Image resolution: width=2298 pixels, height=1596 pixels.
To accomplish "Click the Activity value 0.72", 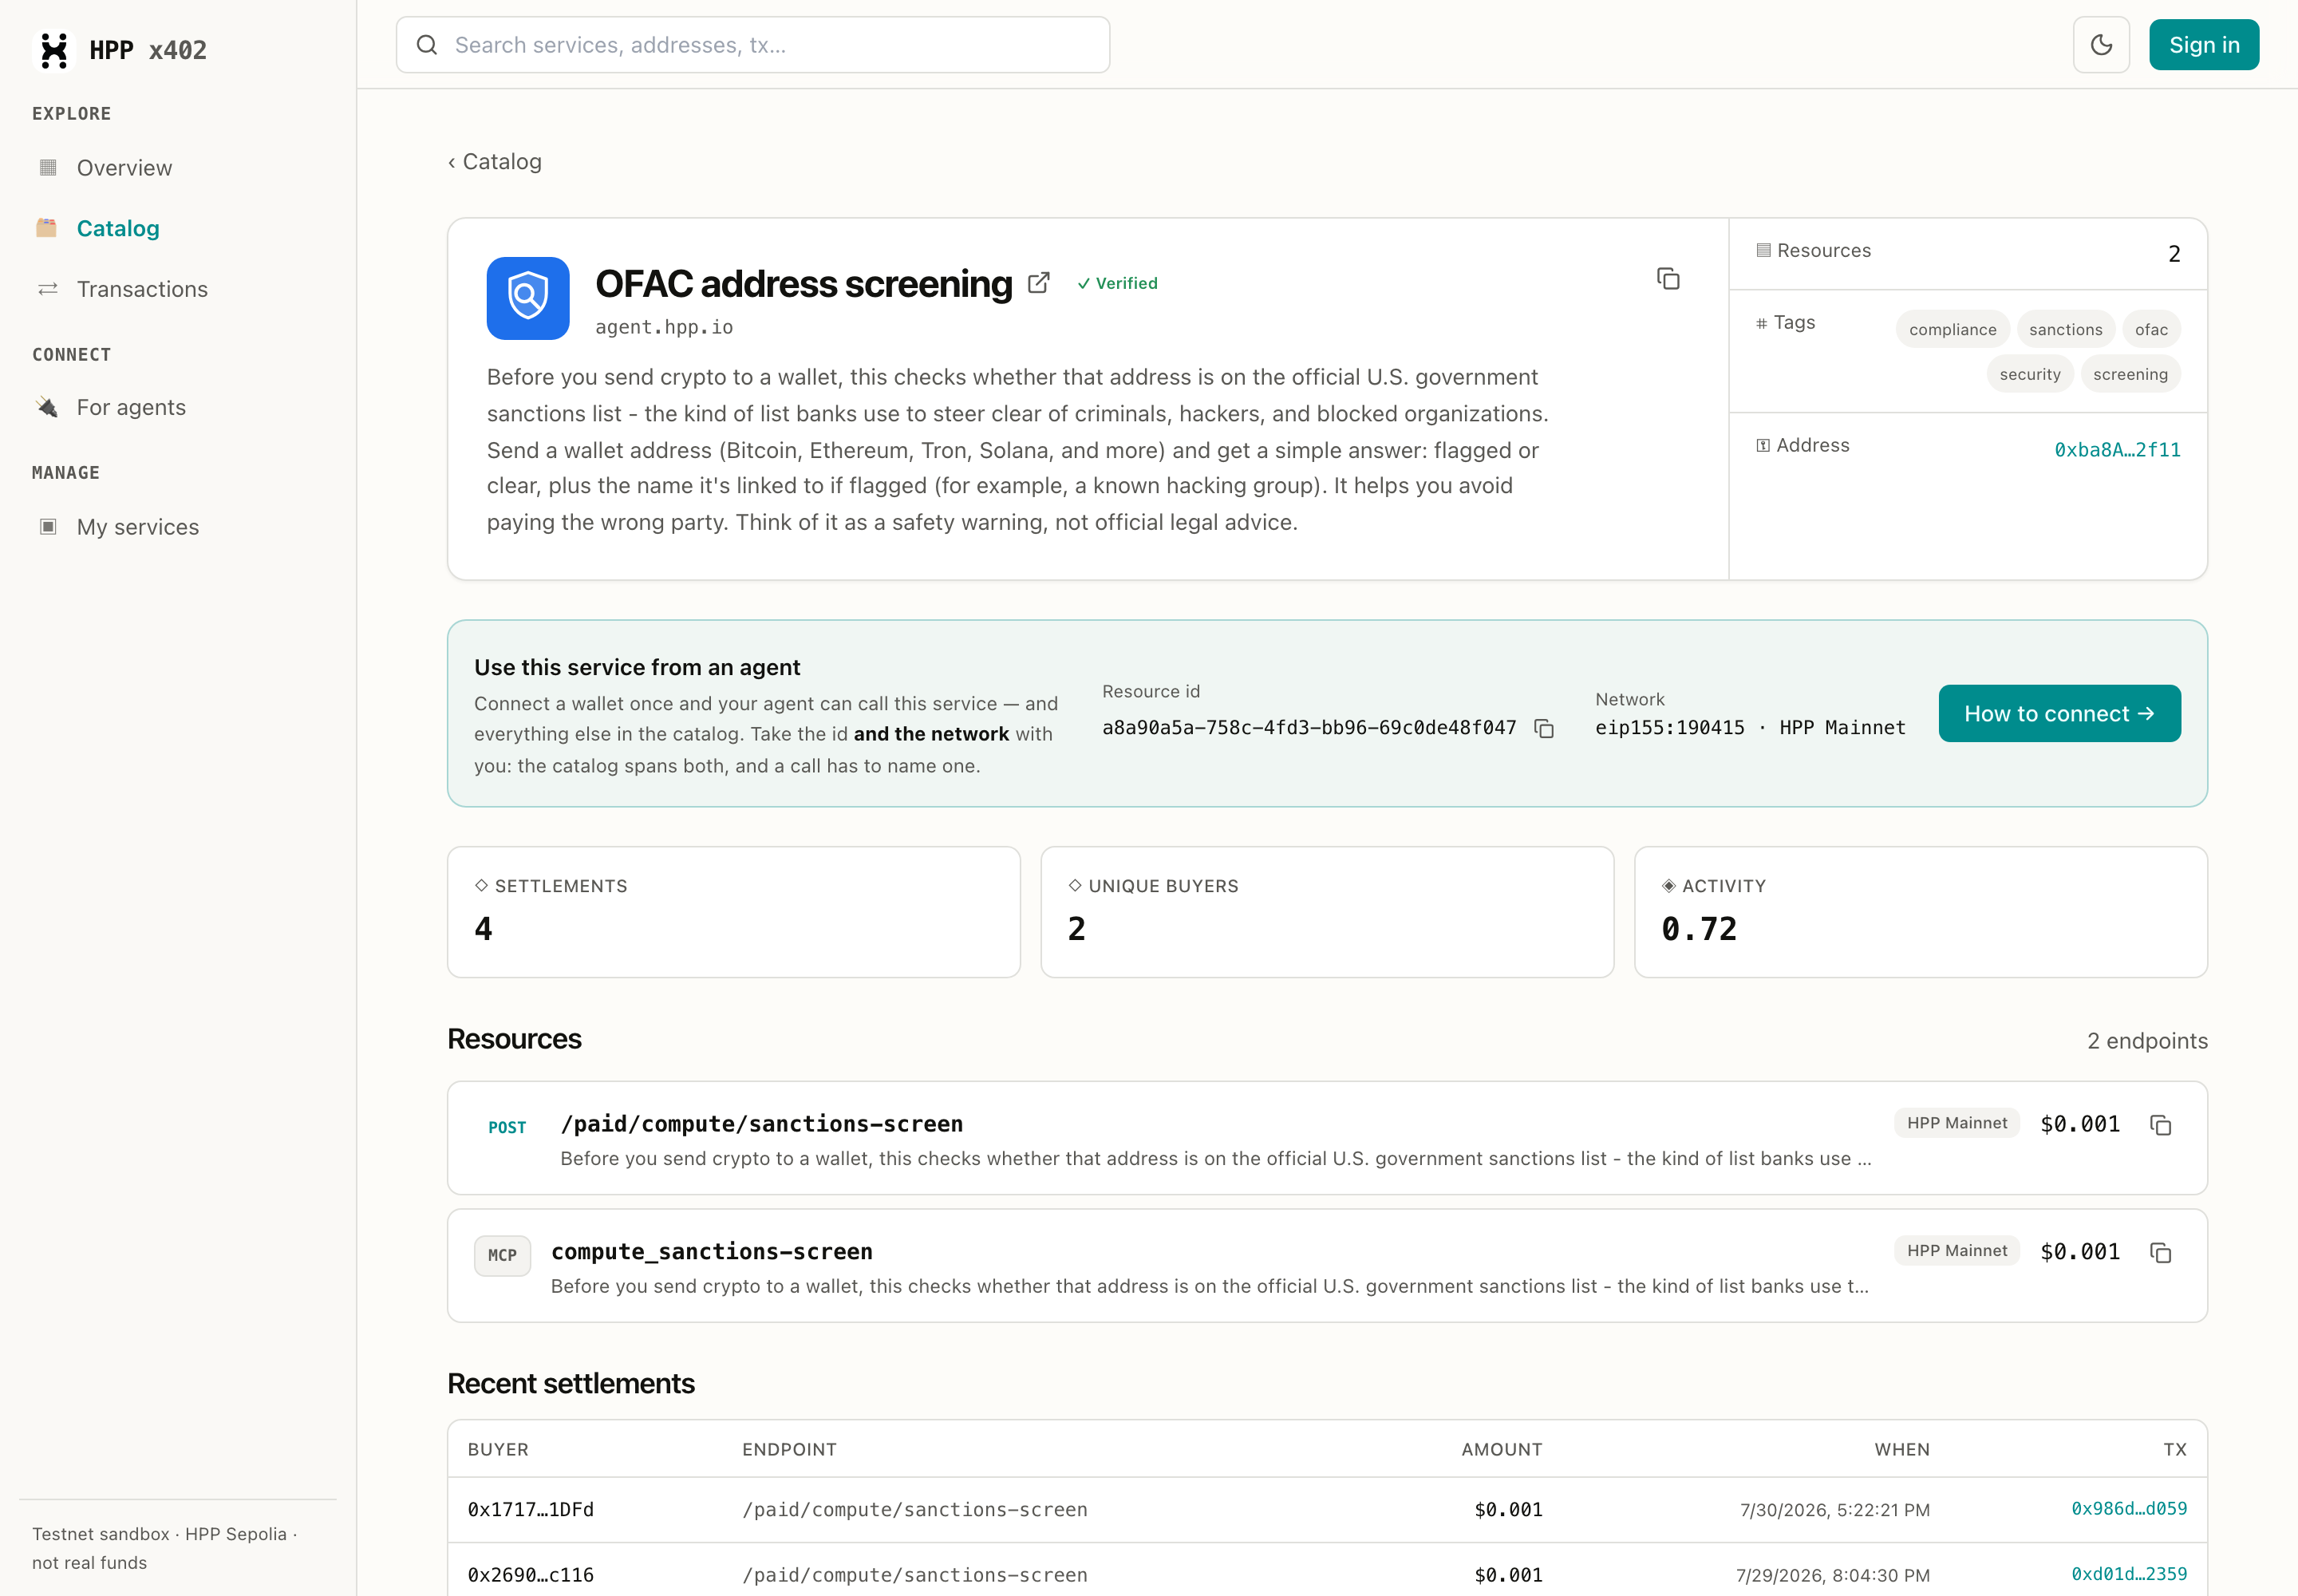I will 1699,929.
